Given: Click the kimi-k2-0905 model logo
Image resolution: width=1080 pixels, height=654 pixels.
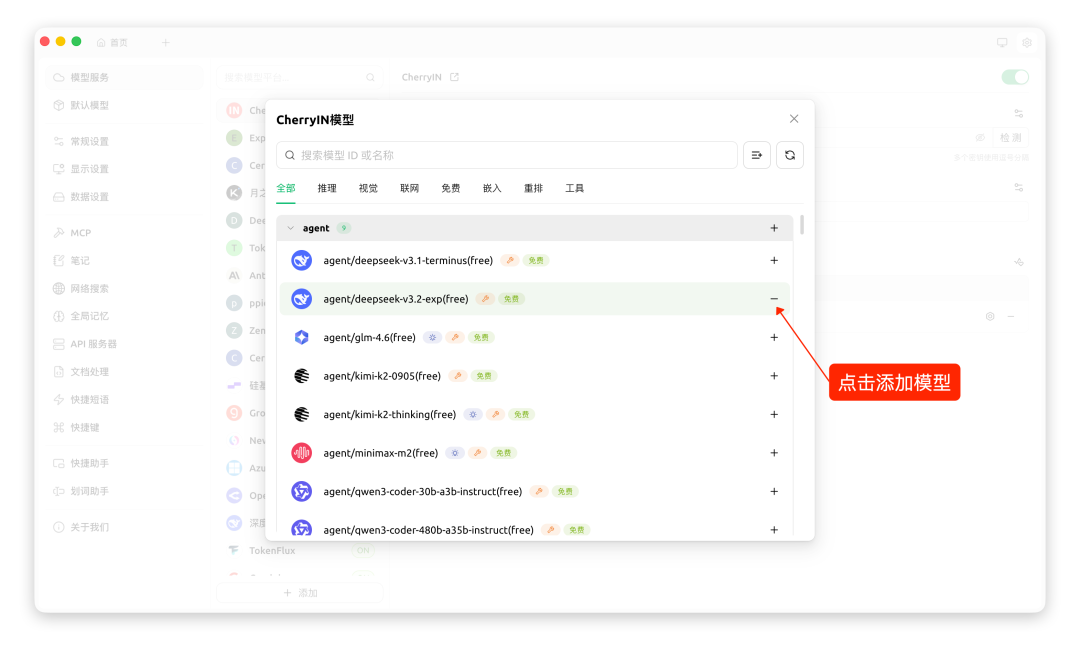Looking at the screenshot, I should [x=302, y=376].
